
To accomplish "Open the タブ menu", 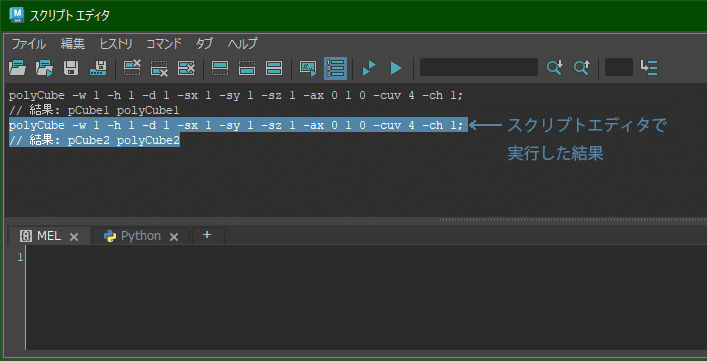I will (204, 44).
